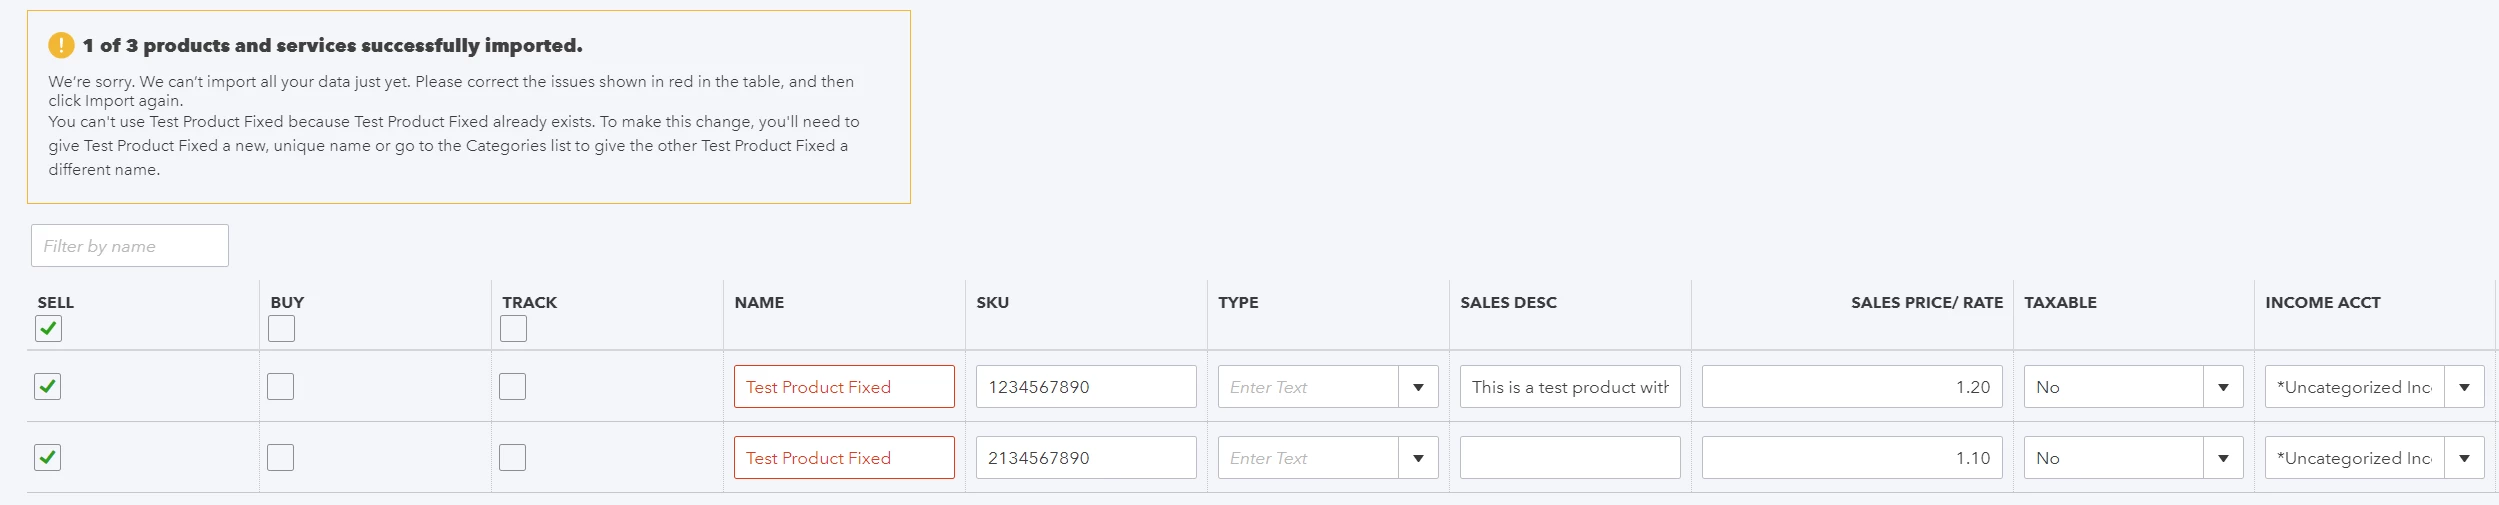
Task: Enable BUY checkbox in SKU 2134567890 row
Action: click(x=281, y=457)
